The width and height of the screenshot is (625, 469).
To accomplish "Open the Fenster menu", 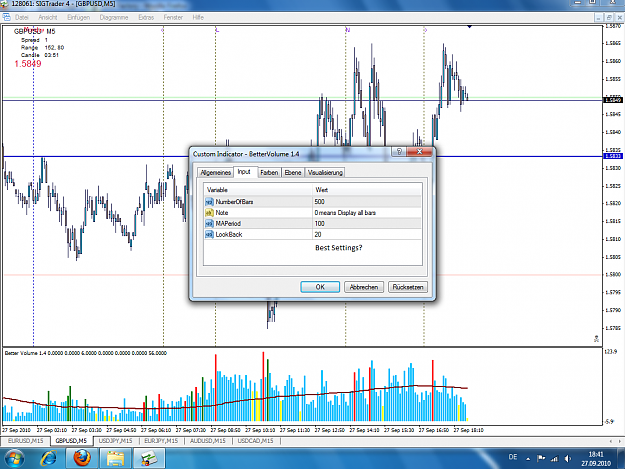I will click(173, 18).
